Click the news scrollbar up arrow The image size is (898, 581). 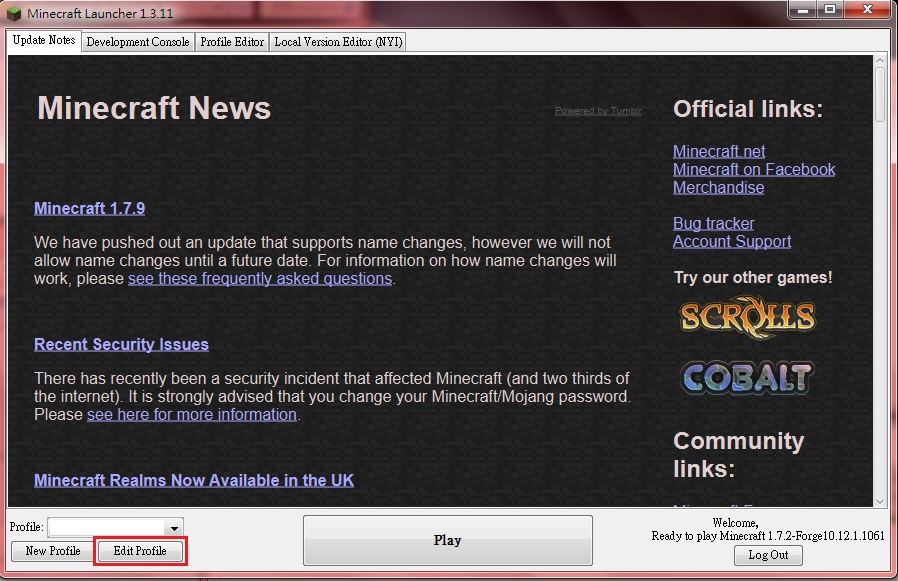pos(880,60)
